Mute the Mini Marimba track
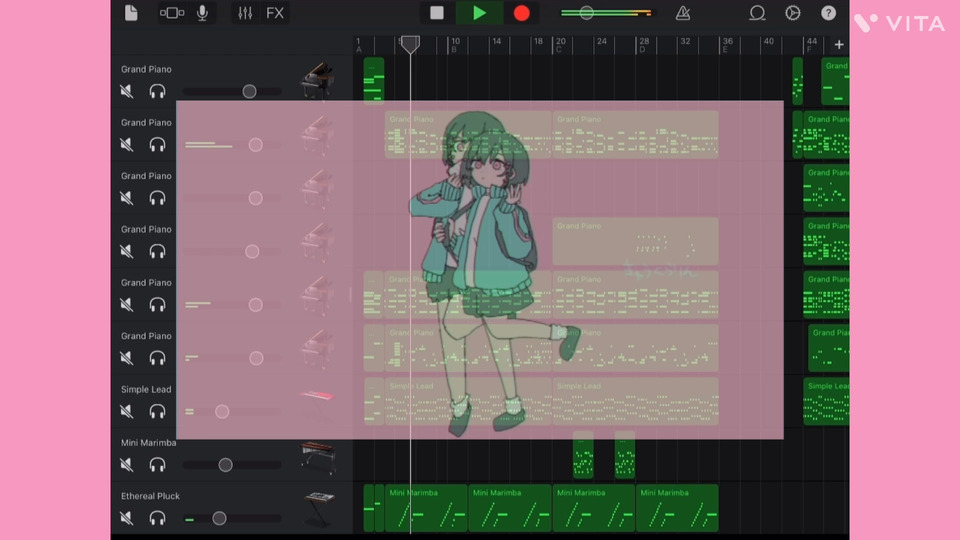 [x=127, y=465]
